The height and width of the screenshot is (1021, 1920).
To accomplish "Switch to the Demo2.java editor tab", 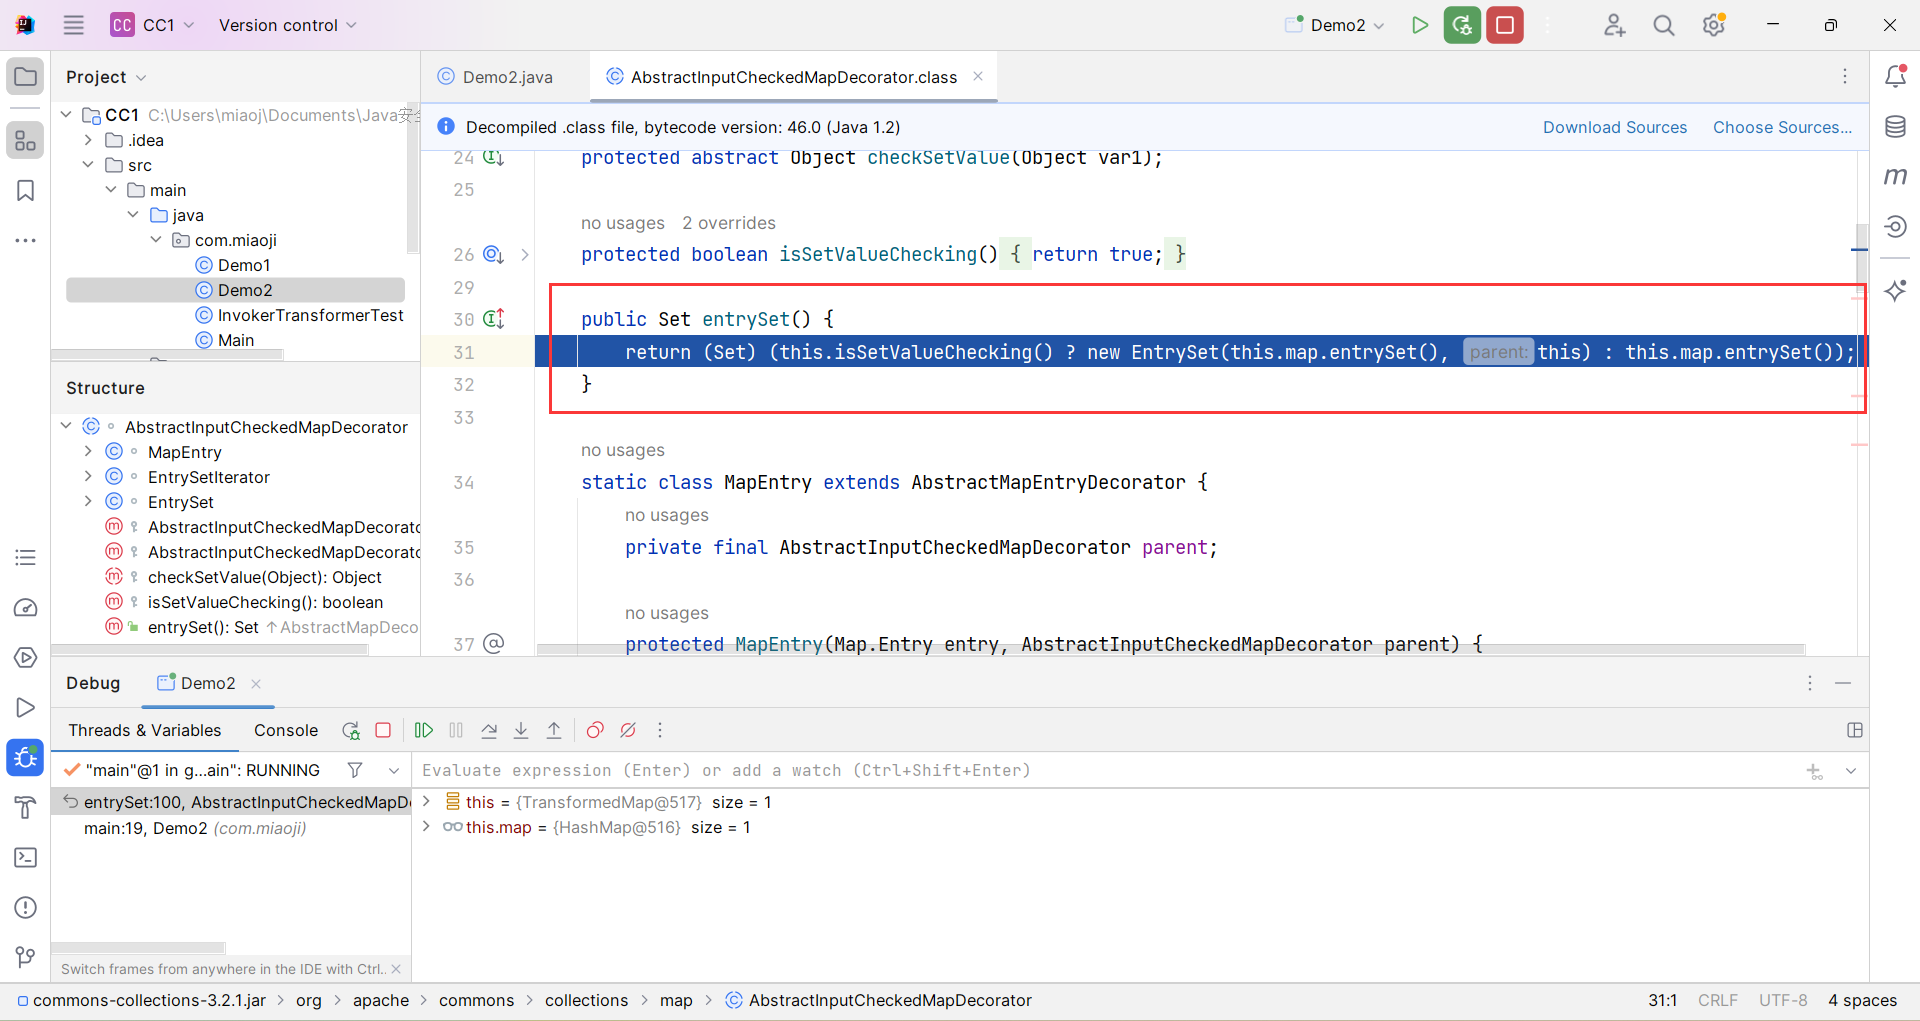I will [506, 77].
